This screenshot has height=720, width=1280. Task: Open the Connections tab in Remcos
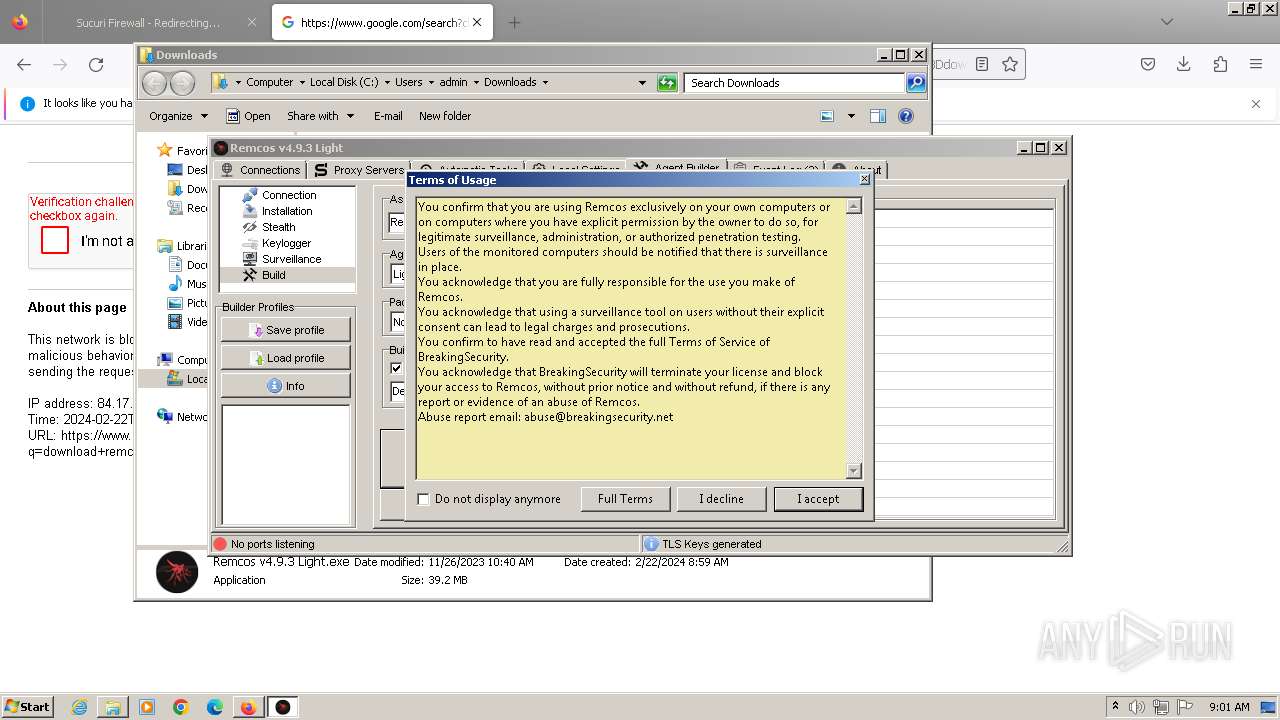click(x=260, y=170)
